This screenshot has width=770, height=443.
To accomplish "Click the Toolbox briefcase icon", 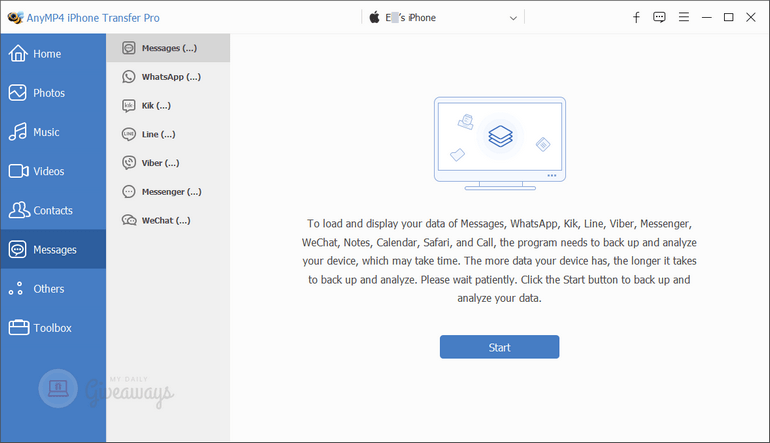I will pos(19,327).
